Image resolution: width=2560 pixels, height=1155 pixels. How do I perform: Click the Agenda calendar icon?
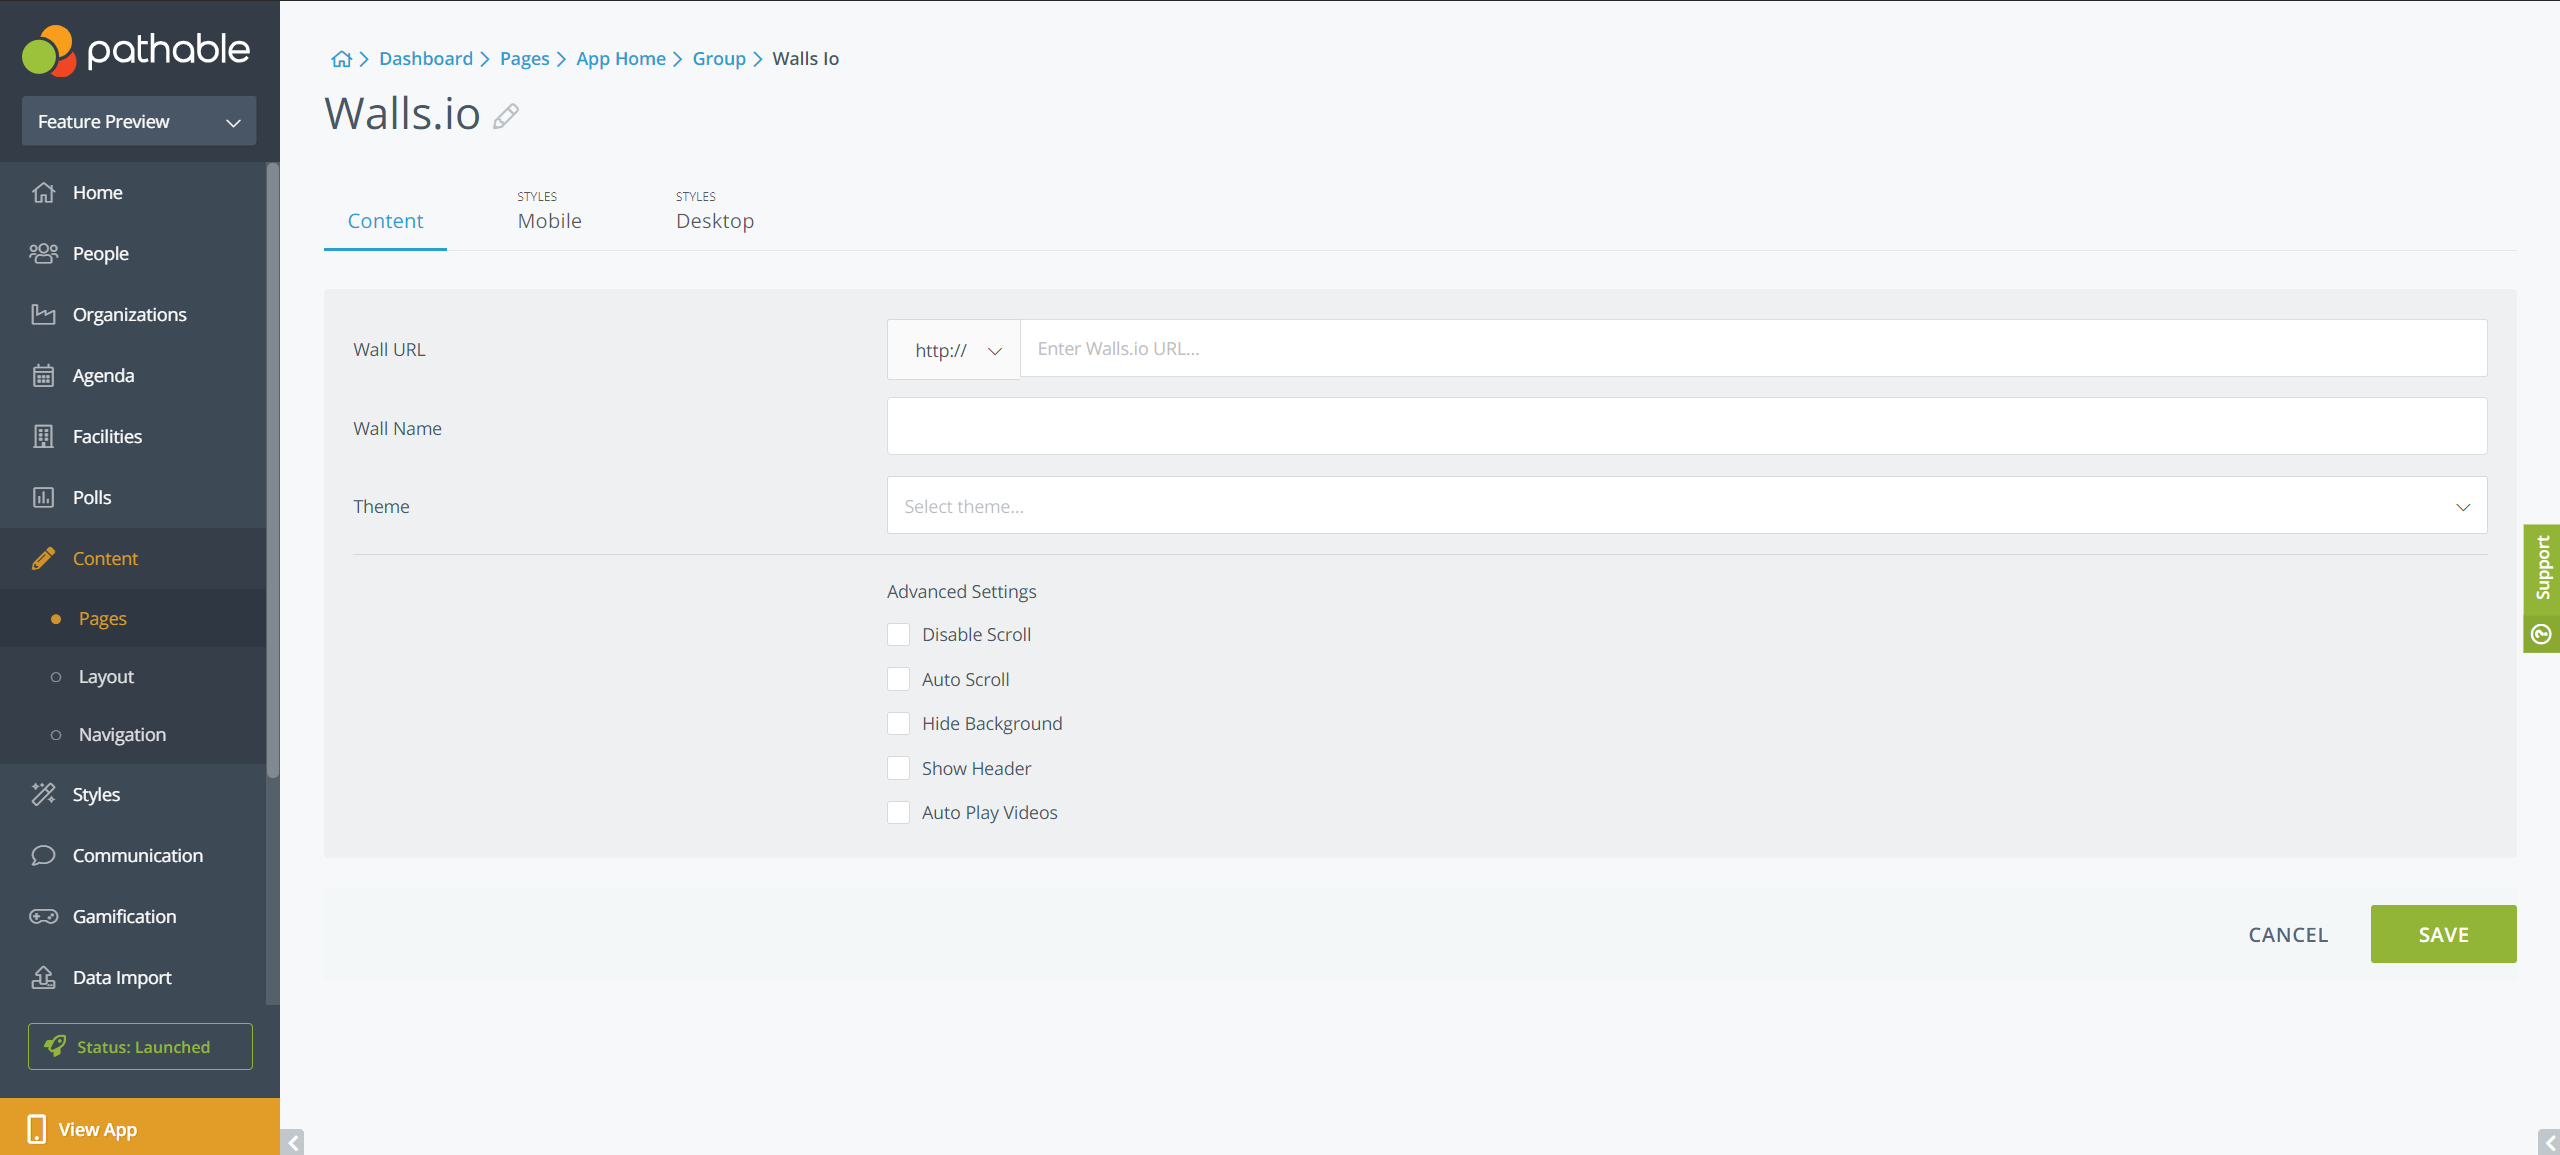tap(43, 375)
